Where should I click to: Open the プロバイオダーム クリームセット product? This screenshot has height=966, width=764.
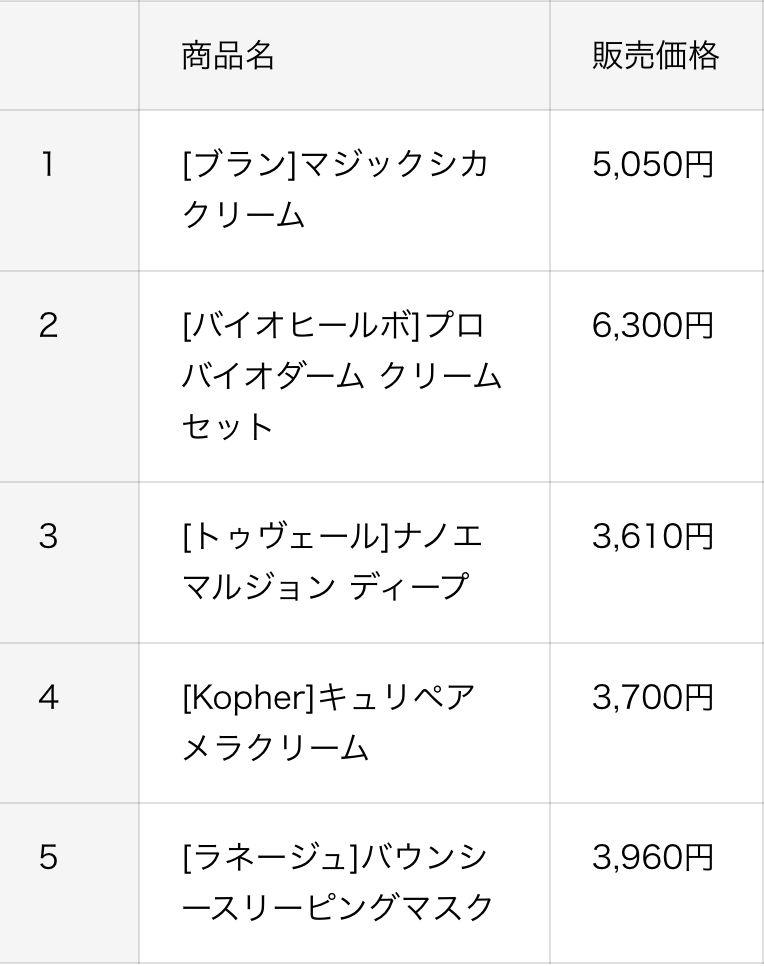(x=340, y=377)
